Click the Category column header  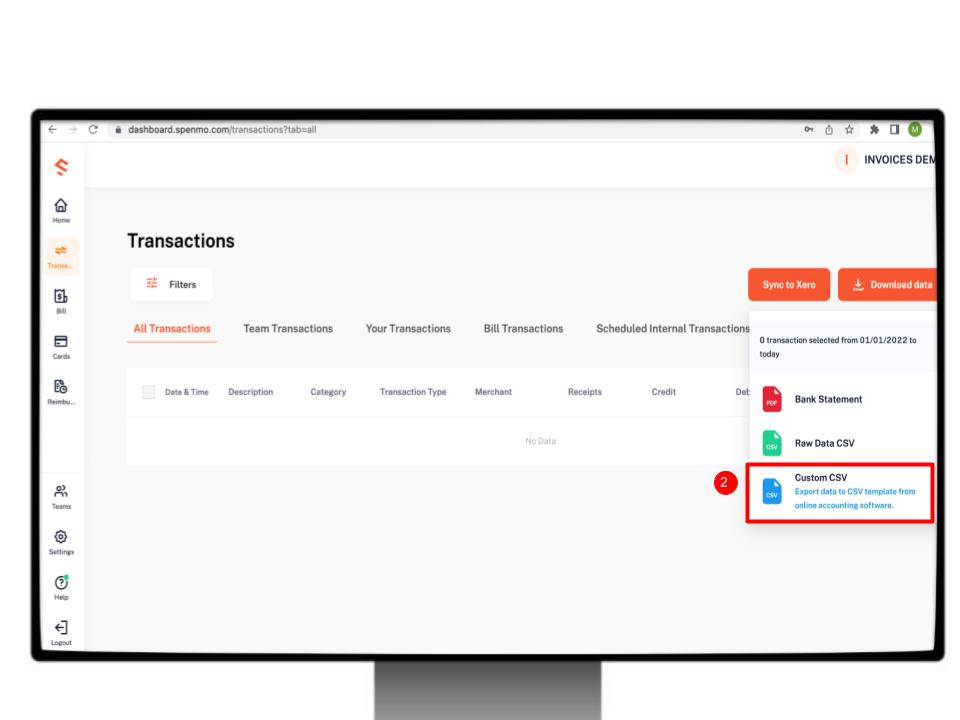pyautogui.click(x=328, y=392)
